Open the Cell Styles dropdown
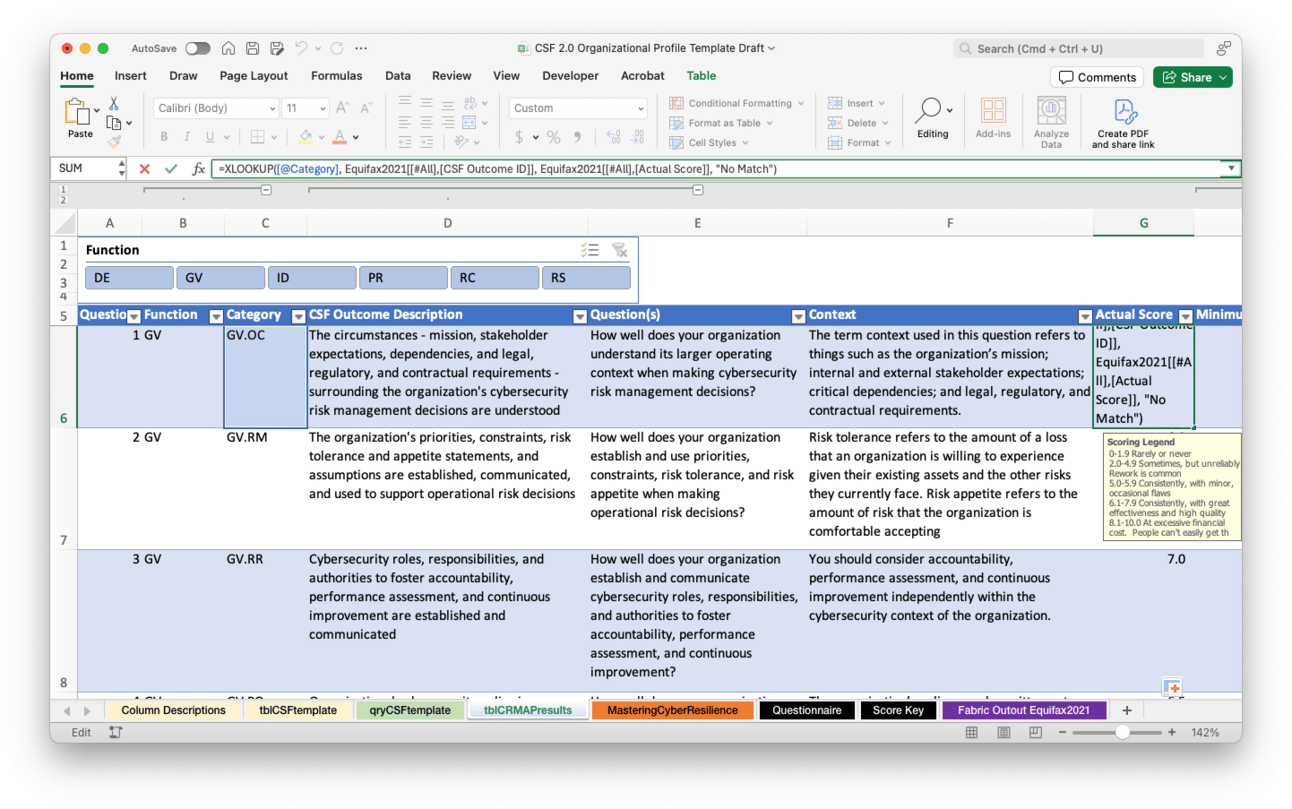 tap(708, 143)
